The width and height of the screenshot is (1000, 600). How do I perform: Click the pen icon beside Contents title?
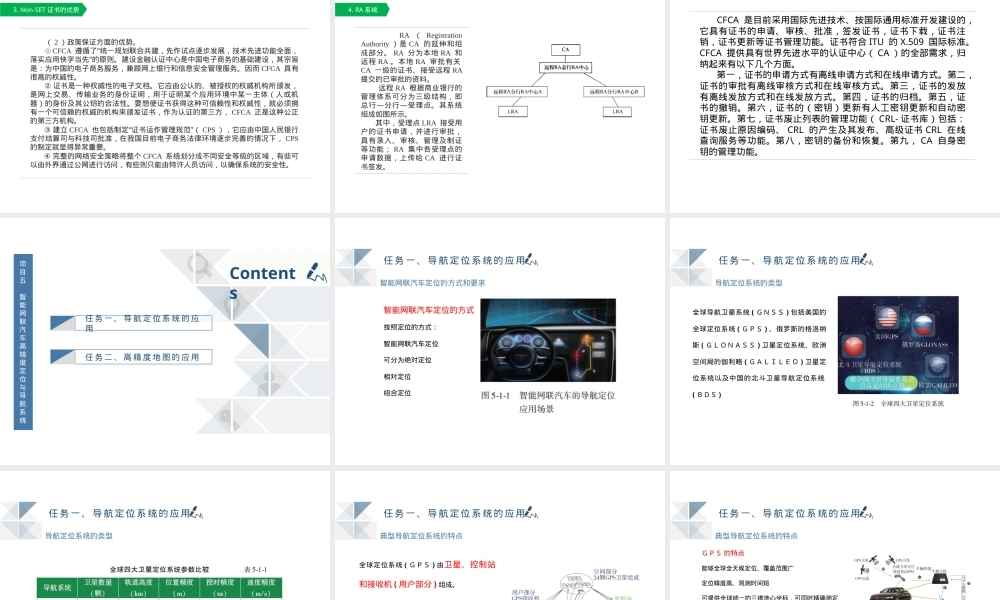(x=316, y=272)
